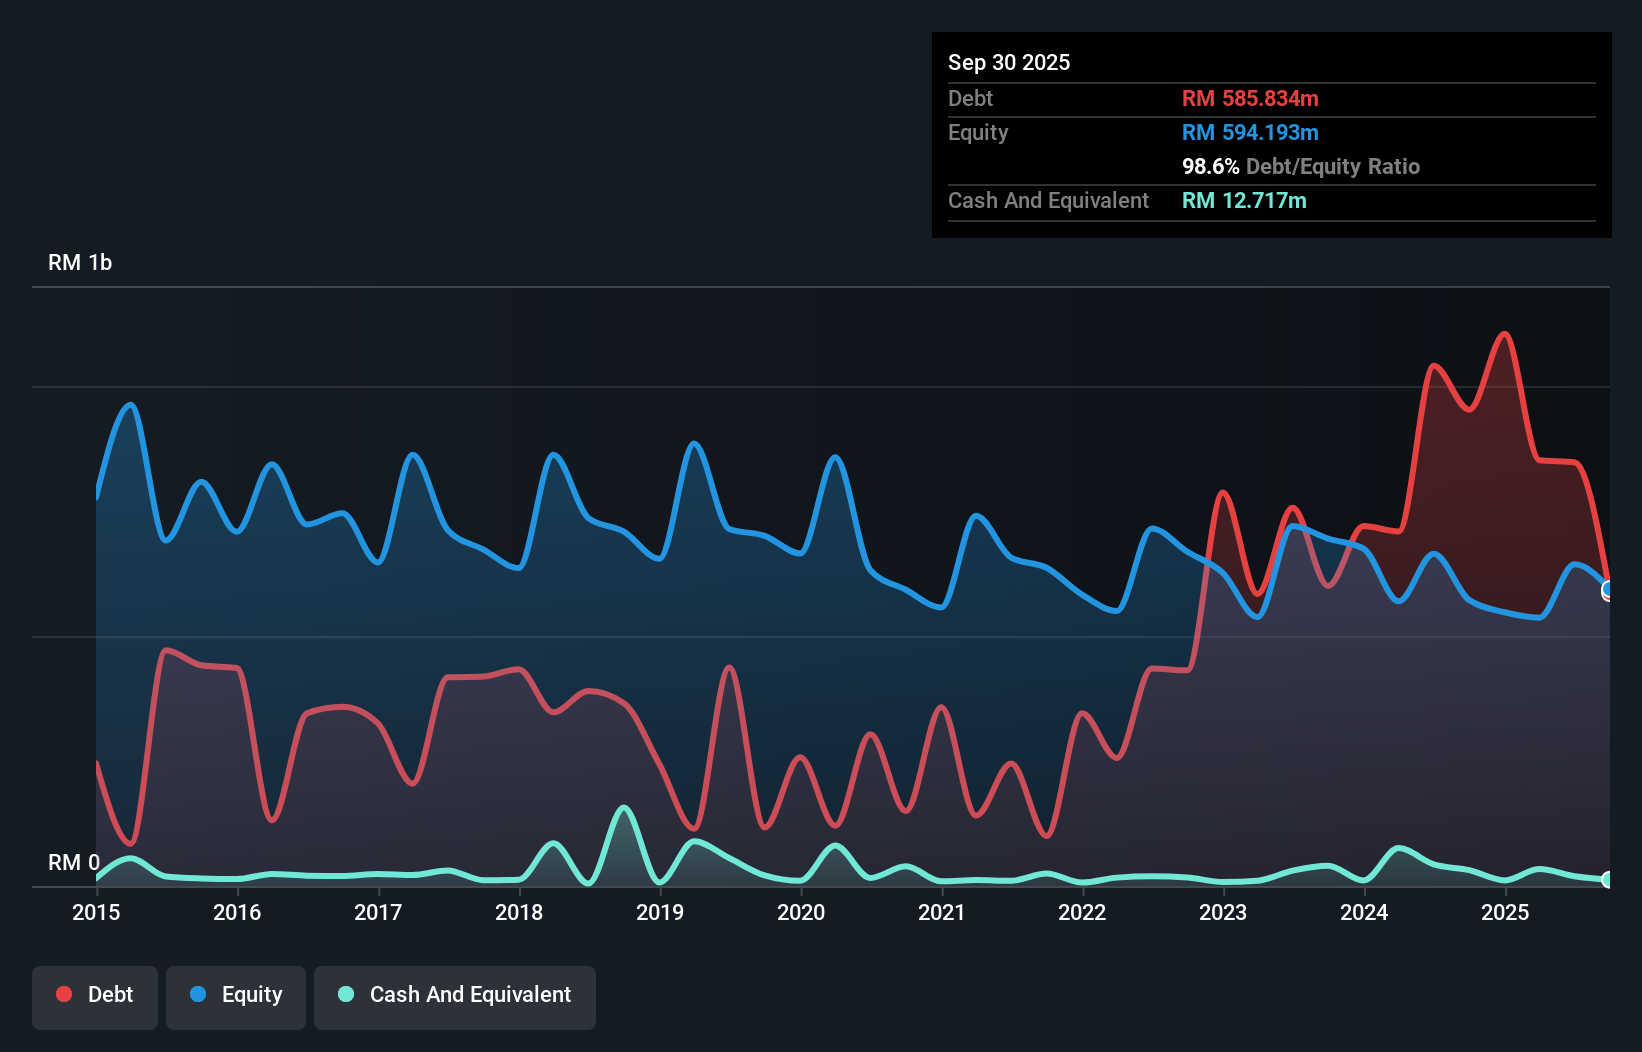Image resolution: width=1642 pixels, height=1052 pixels.
Task: Toggle the Equity series visibility
Action: click(x=235, y=994)
